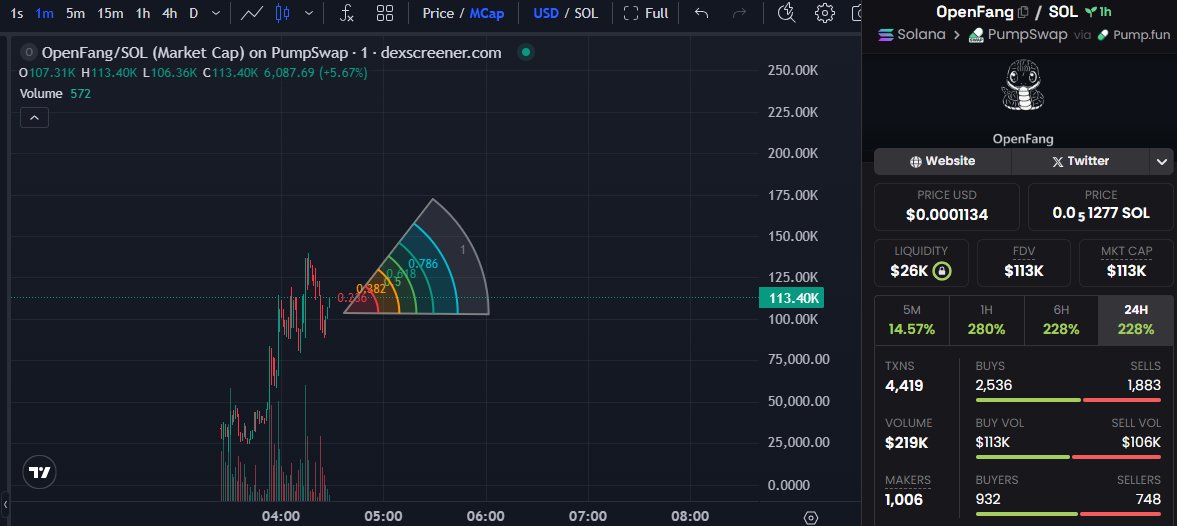
Task: Click the TXNS 4,419 value
Action: point(904,386)
